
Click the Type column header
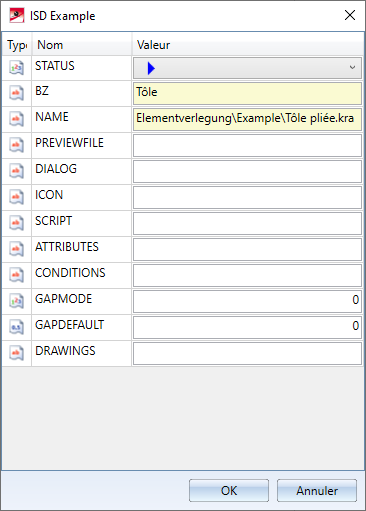[x=17, y=45]
